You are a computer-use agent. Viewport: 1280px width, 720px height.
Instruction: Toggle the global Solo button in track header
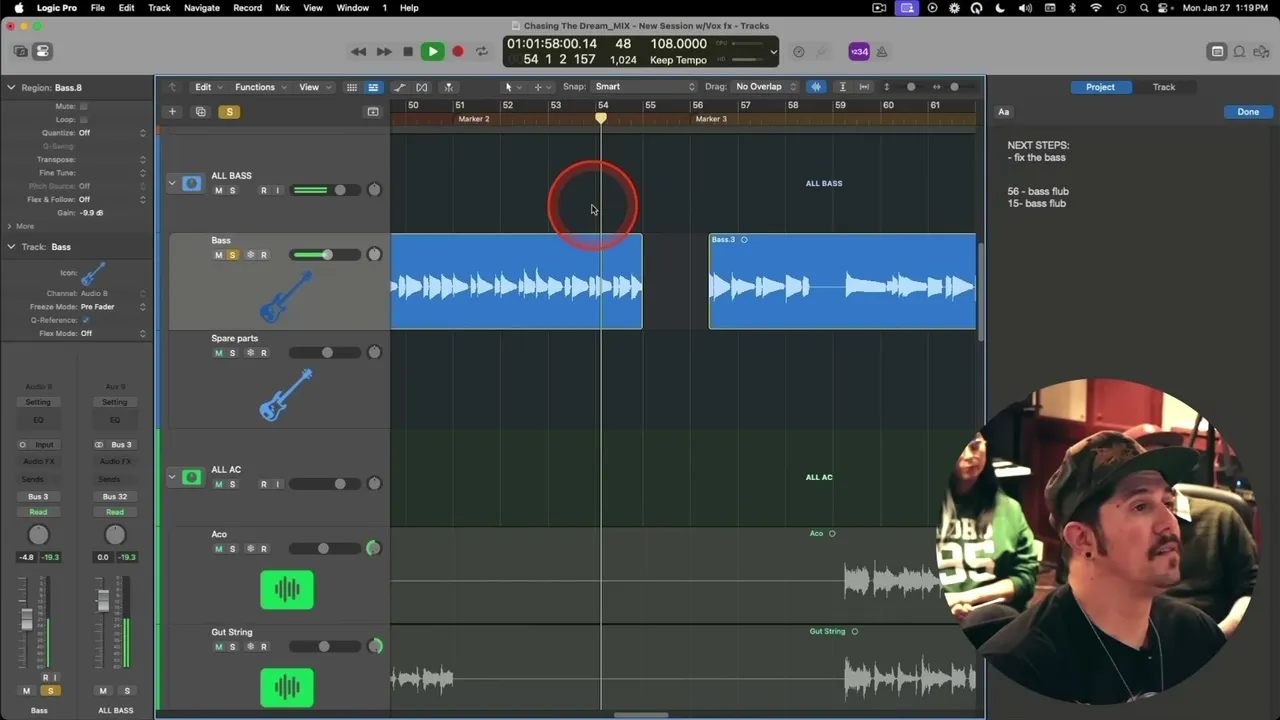pos(229,112)
